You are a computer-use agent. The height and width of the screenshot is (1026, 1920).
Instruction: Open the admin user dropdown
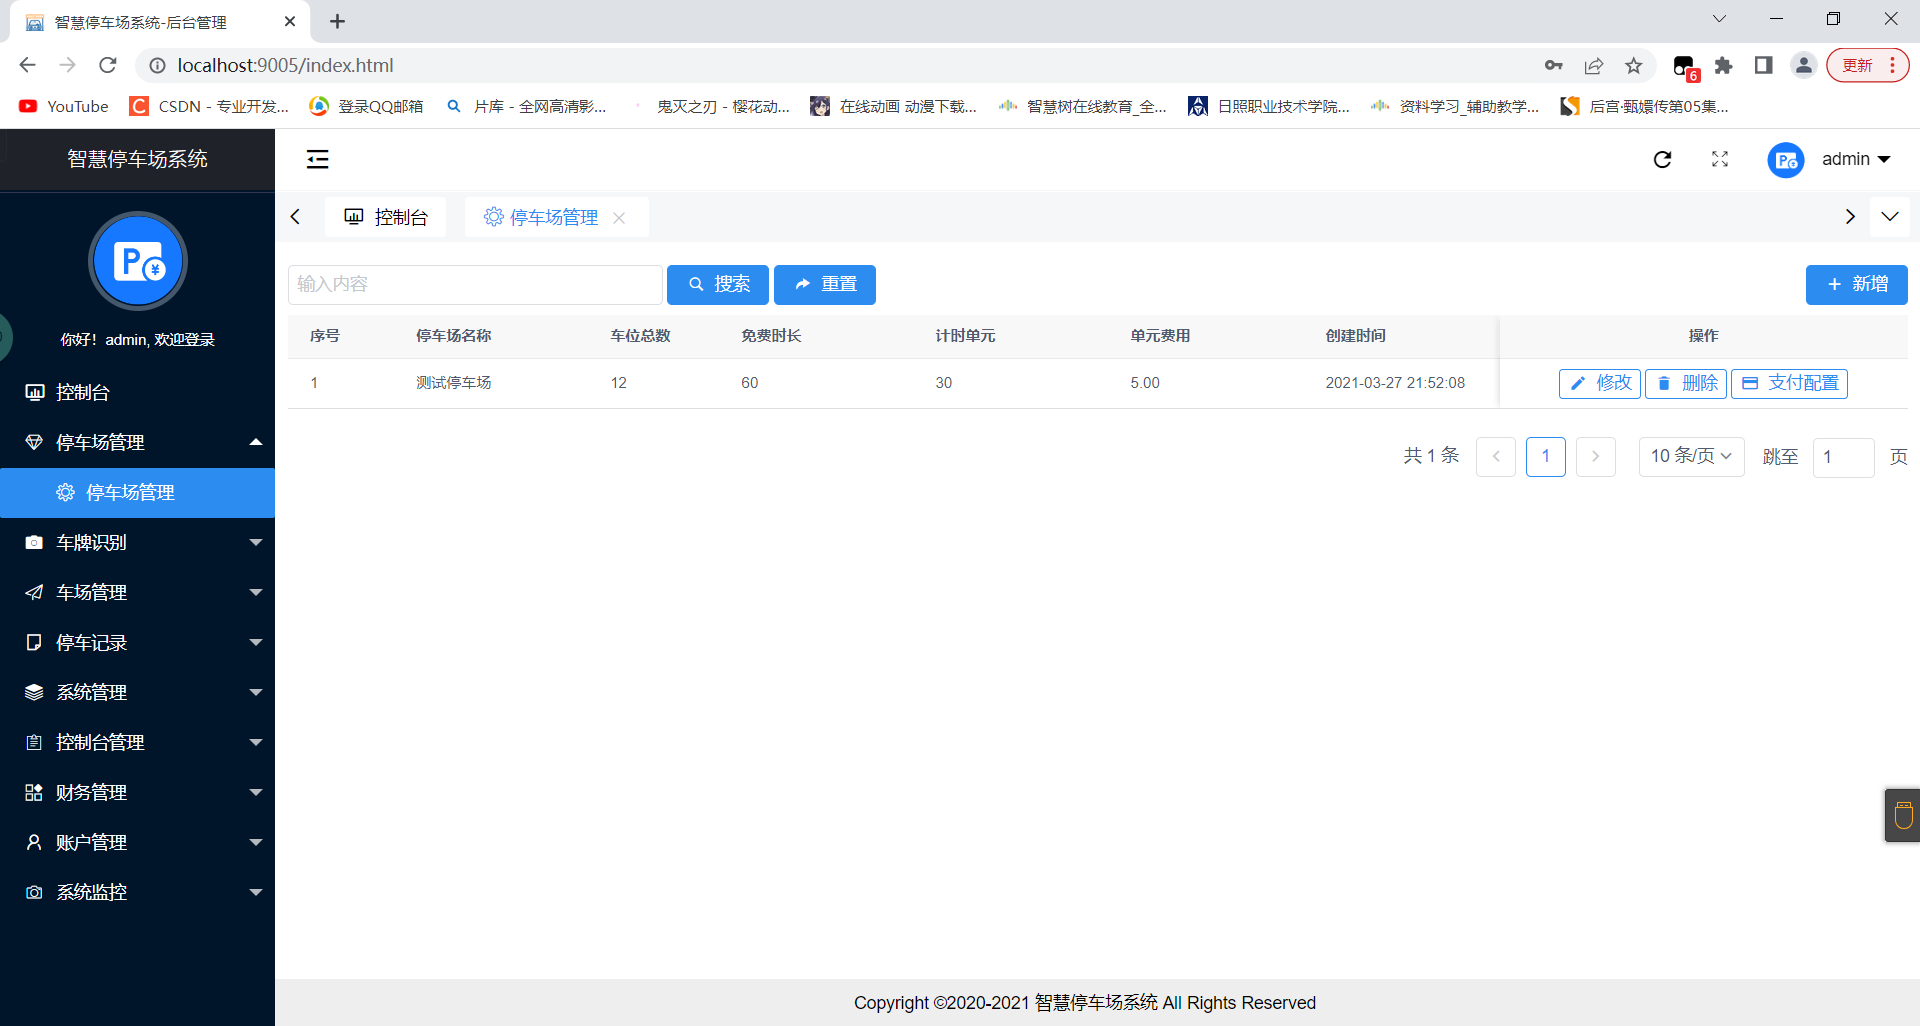click(x=1856, y=159)
